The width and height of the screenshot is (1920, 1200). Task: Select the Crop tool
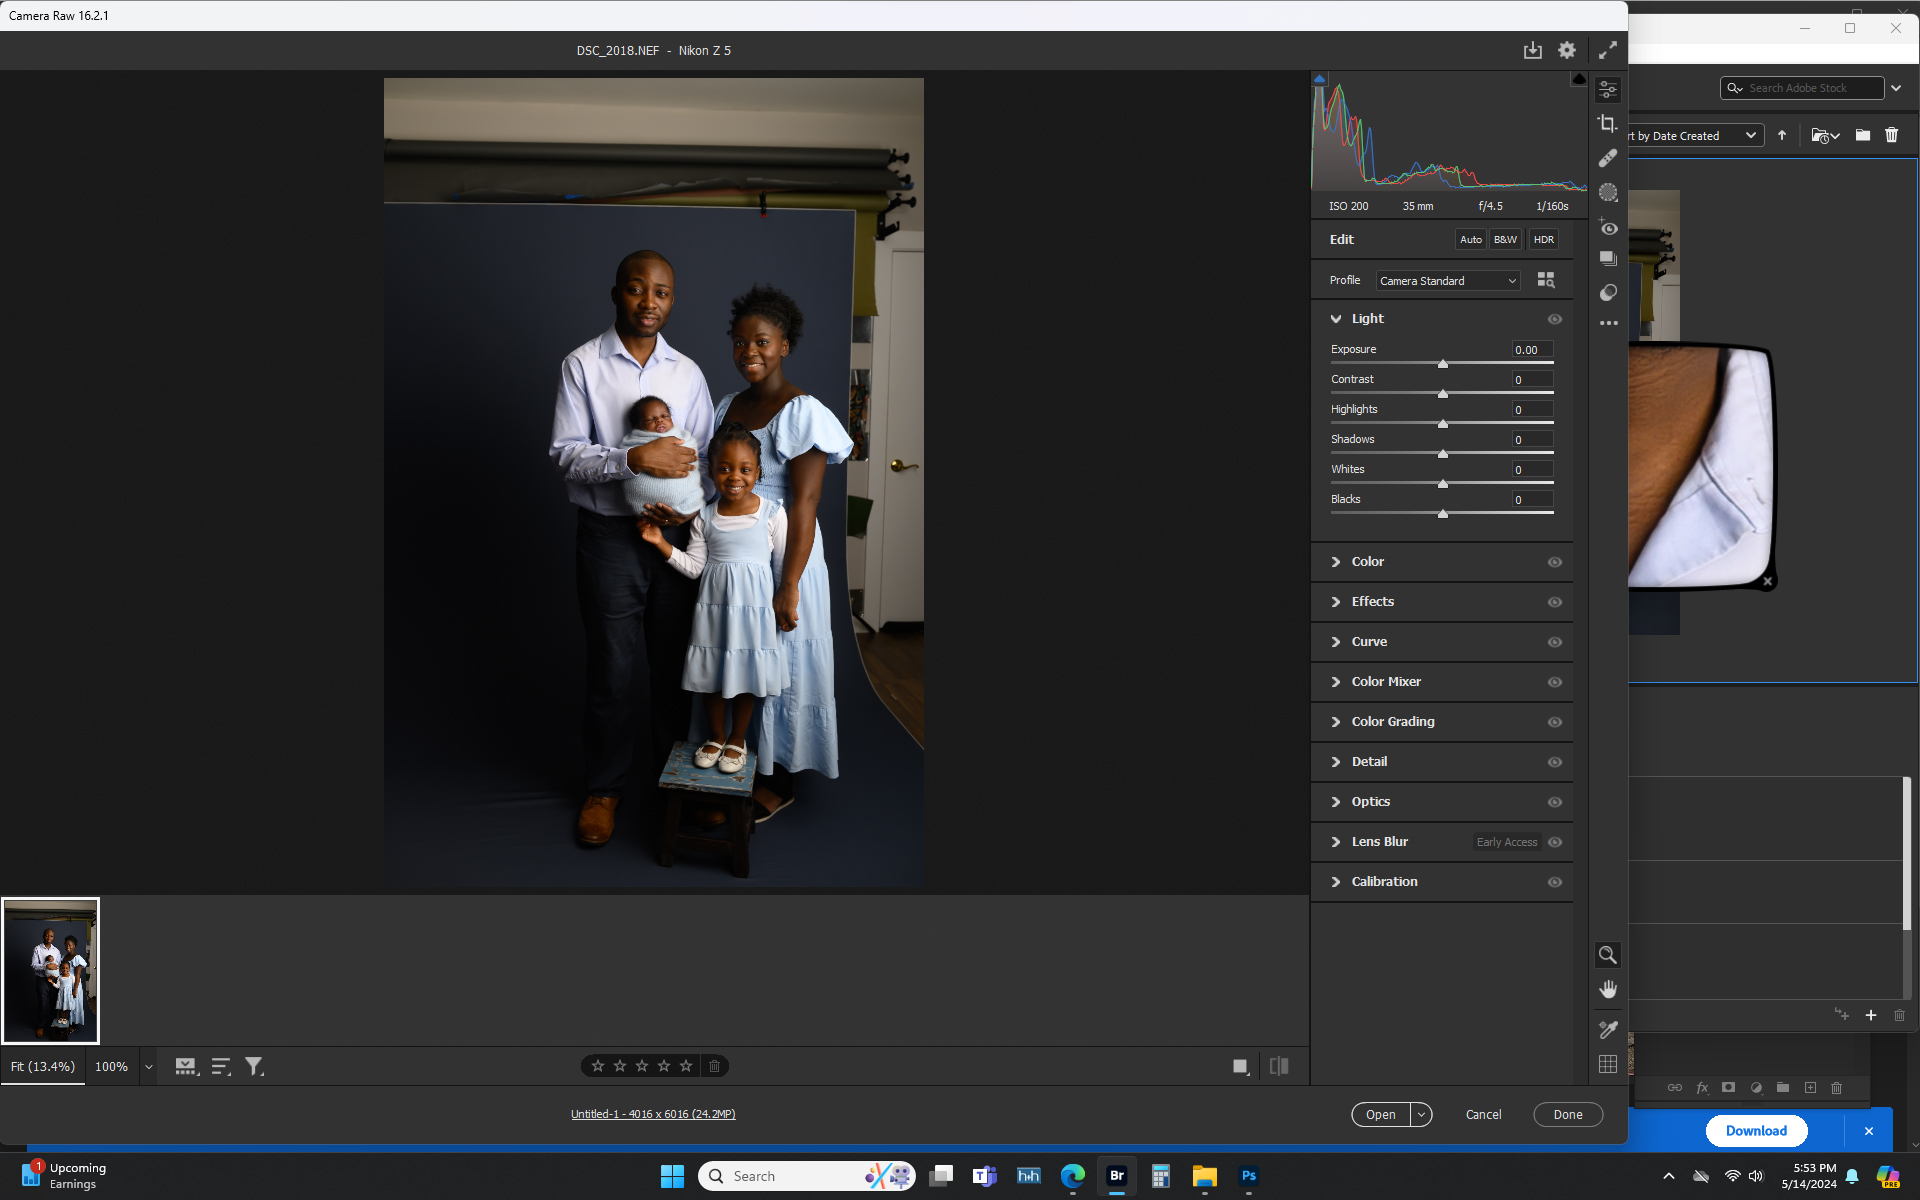(x=1608, y=123)
